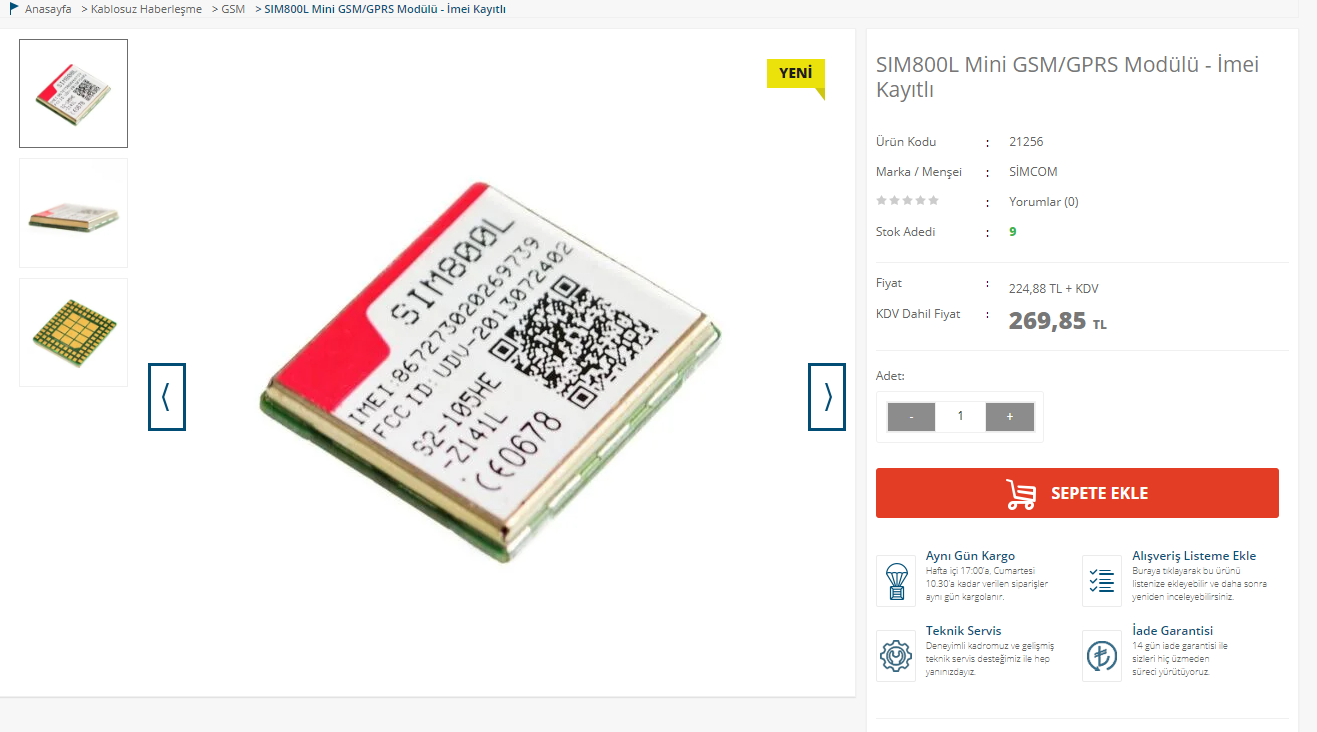Click the flag icon next to Anasayfa
The height and width of the screenshot is (732, 1317).
14,9
